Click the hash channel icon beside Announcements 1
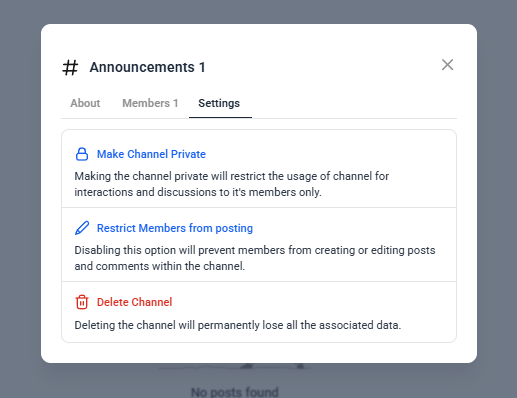 [x=70, y=67]
